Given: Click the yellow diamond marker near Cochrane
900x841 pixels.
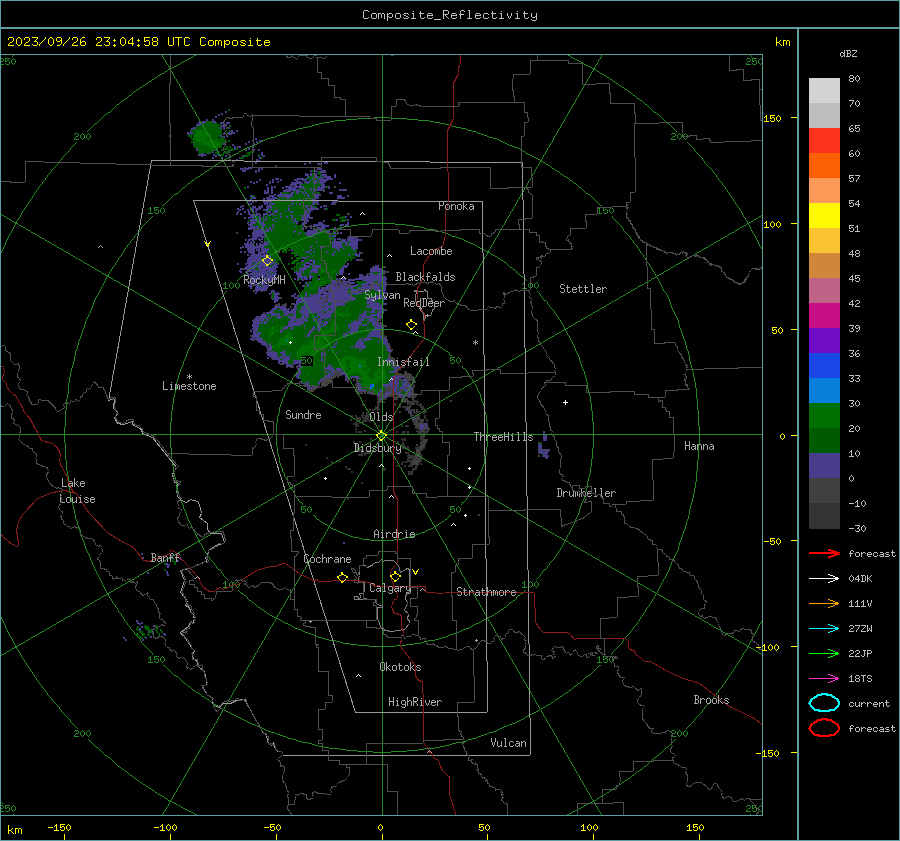Looking at the screenshot, I should click(343, 577).
